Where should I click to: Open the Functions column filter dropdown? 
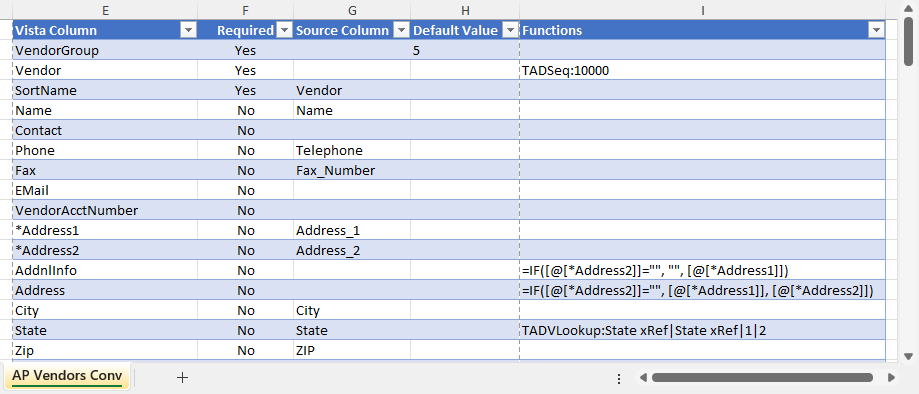876,30
